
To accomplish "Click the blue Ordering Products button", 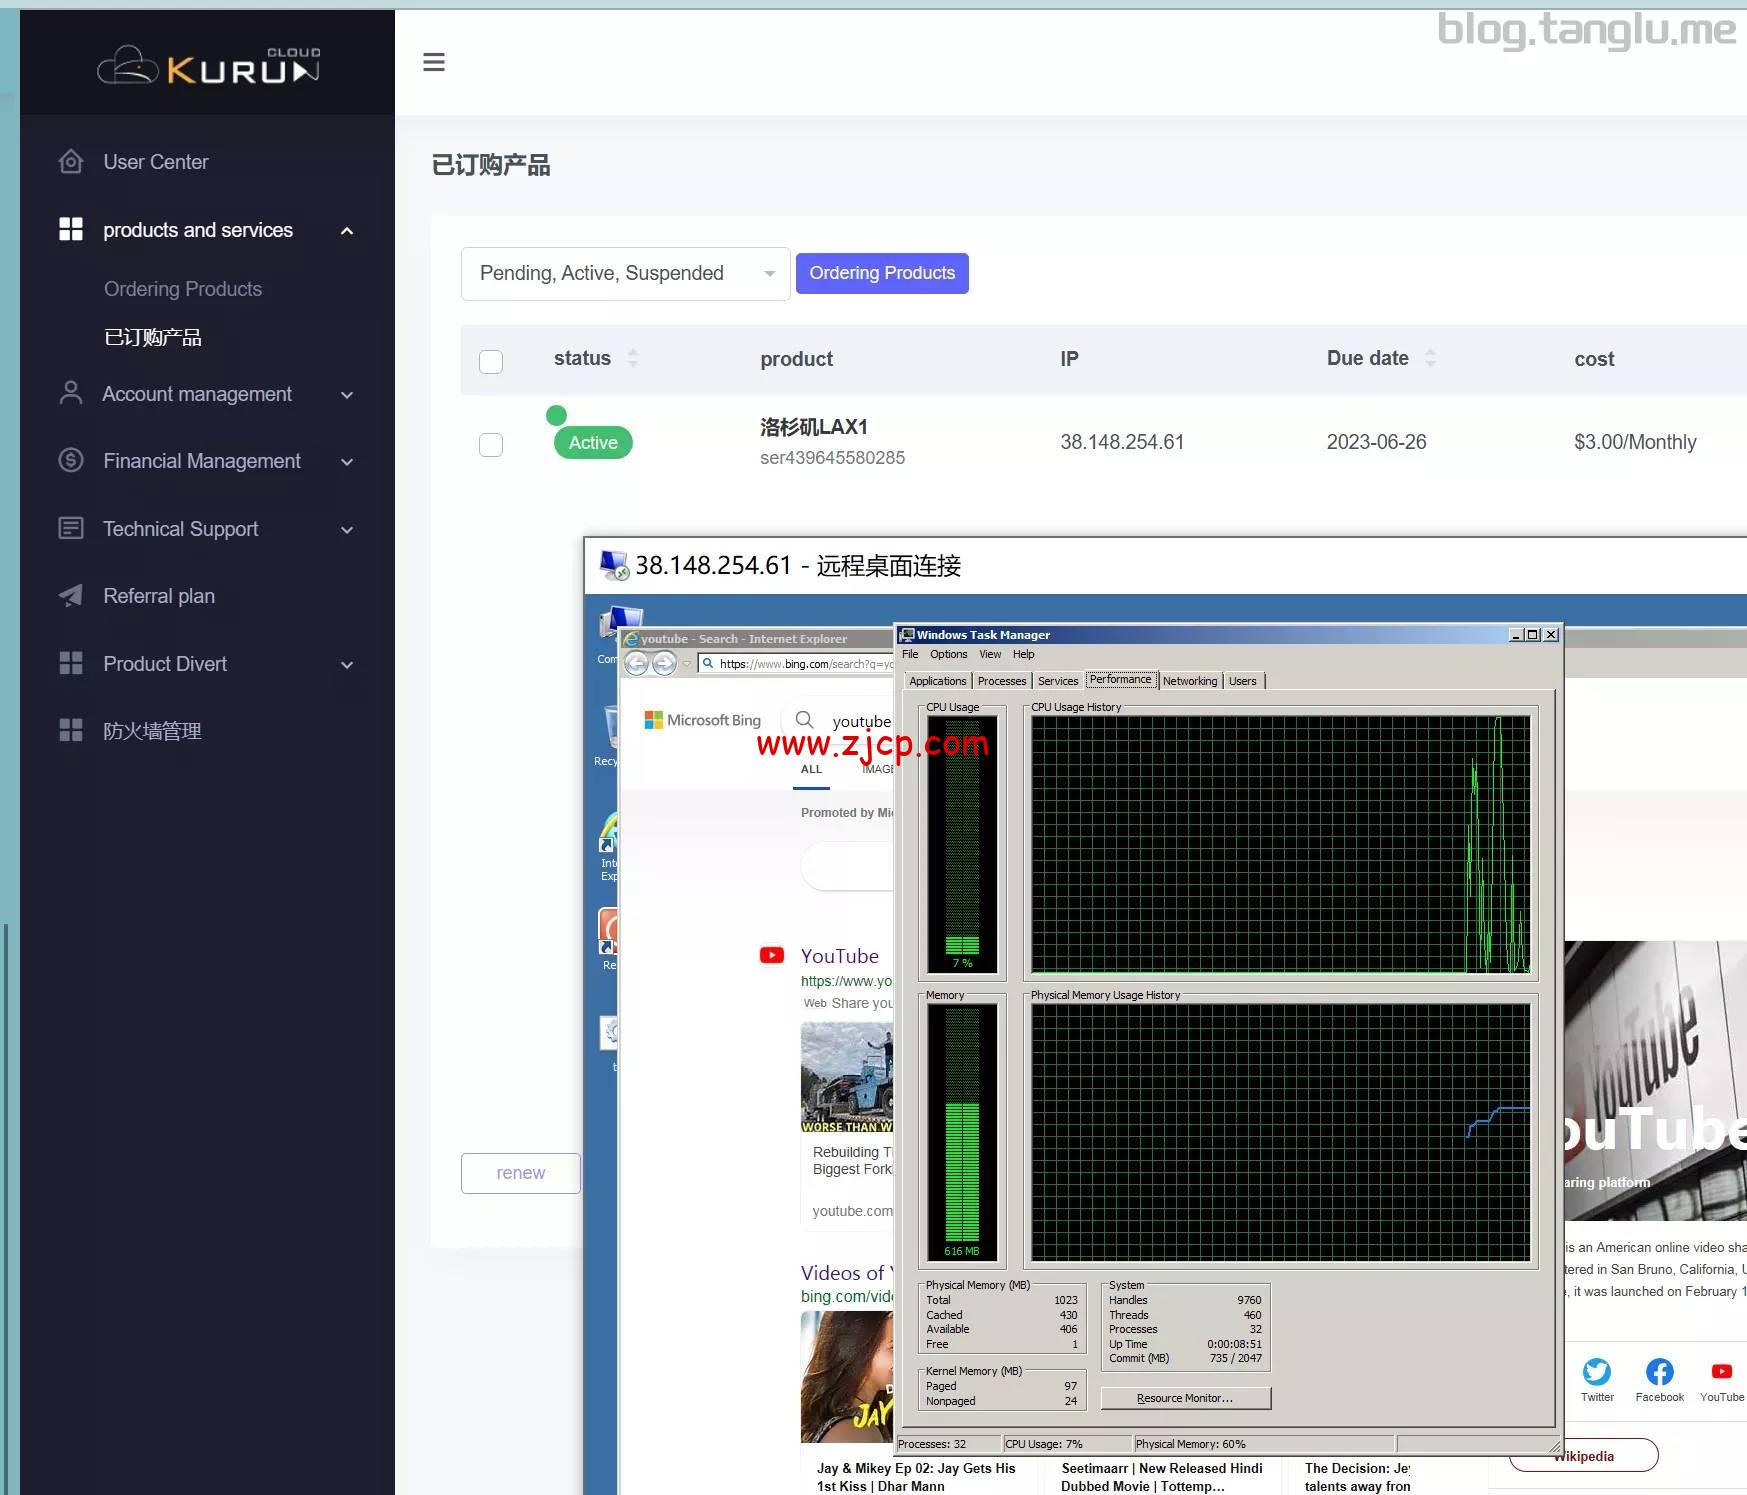I will click(882, 273).
